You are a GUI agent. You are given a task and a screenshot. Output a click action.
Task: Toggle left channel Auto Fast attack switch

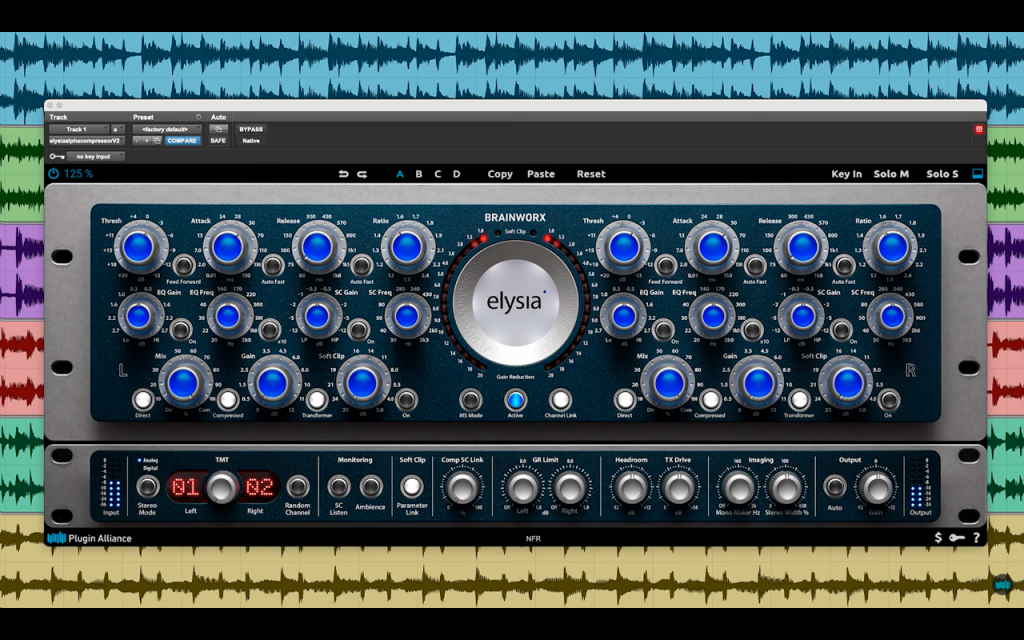pos(272,265)
